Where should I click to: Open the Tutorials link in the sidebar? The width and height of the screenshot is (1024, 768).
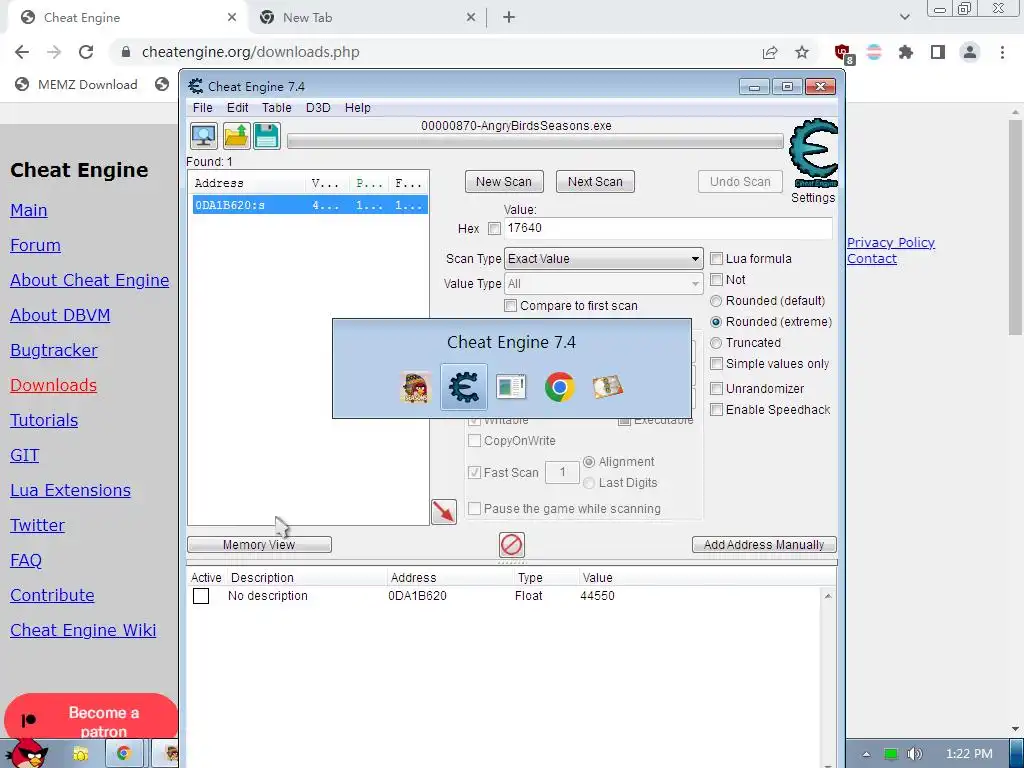coord(44,420)
